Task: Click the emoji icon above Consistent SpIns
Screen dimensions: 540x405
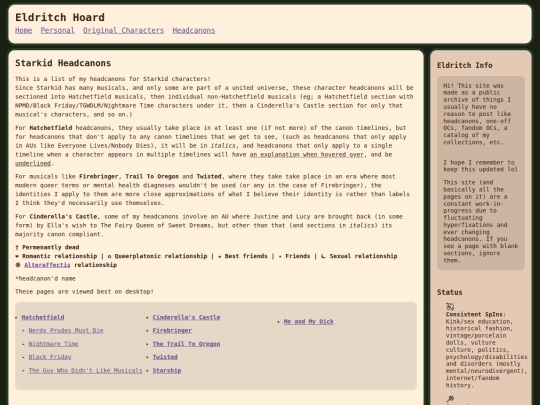Action: 450,307
